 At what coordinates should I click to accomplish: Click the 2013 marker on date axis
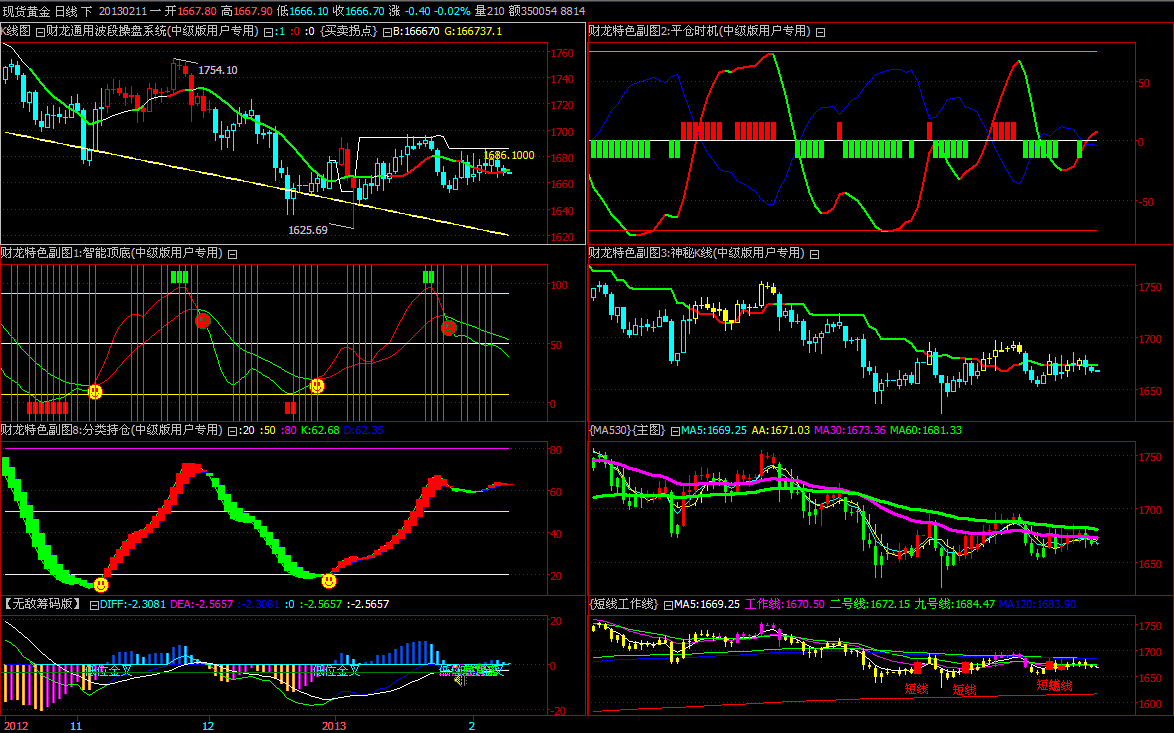[x=333, y=724]
